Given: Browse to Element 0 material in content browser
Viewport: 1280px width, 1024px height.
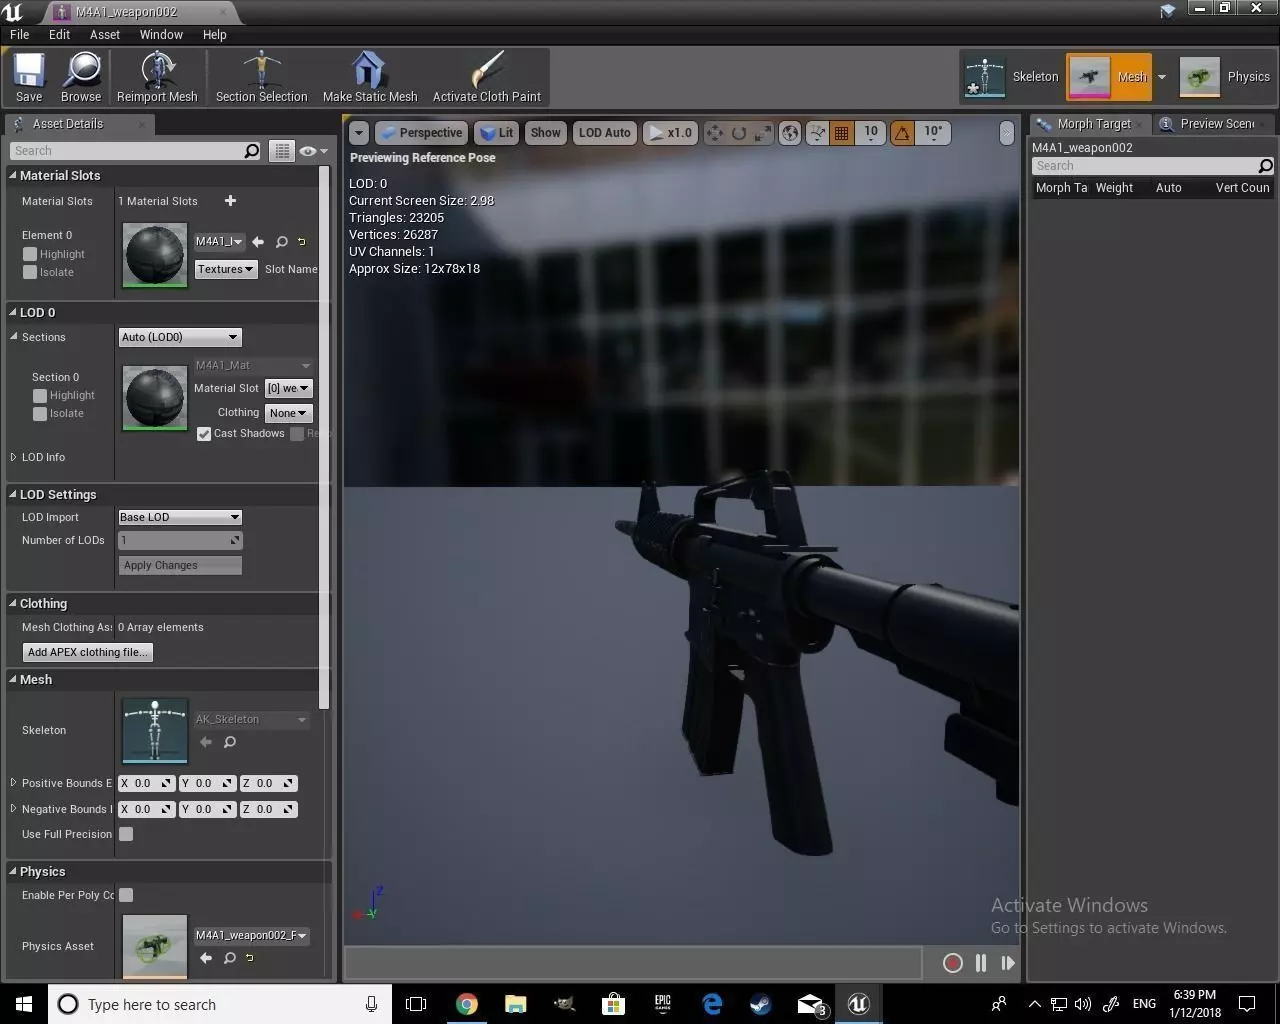Looking at the screenshot, I should pyautogui.click(x=282, y=242).
